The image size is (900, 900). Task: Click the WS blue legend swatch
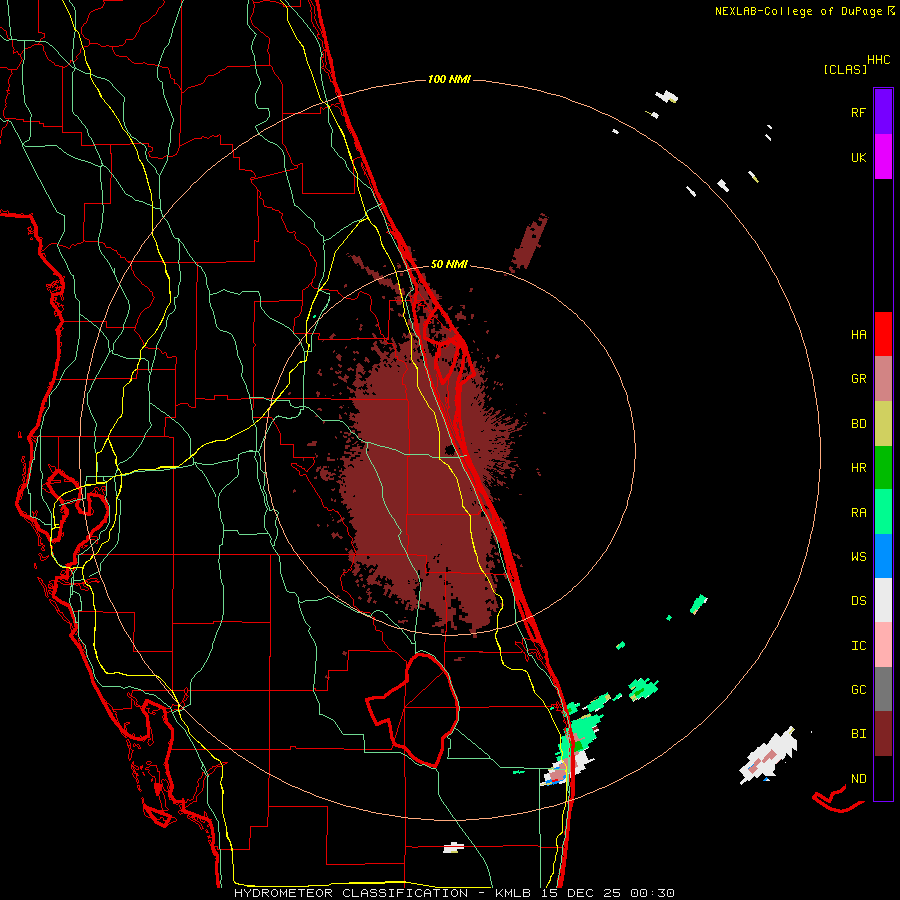point(883,556)
